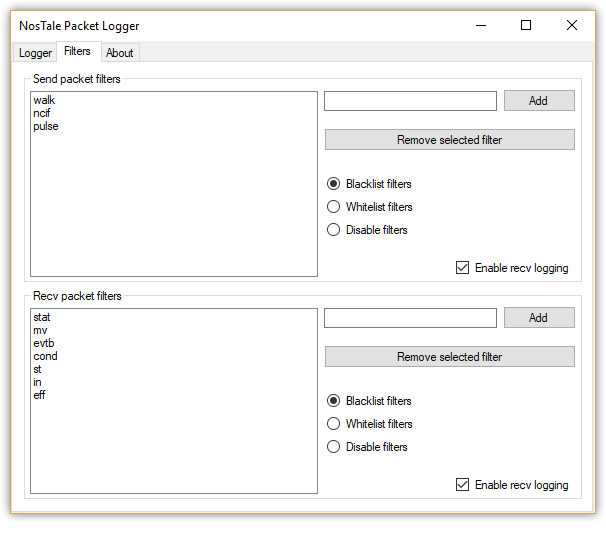Click Remove selected filter for send packets
This screenshot has height=554, width=606.
[449, 140]
